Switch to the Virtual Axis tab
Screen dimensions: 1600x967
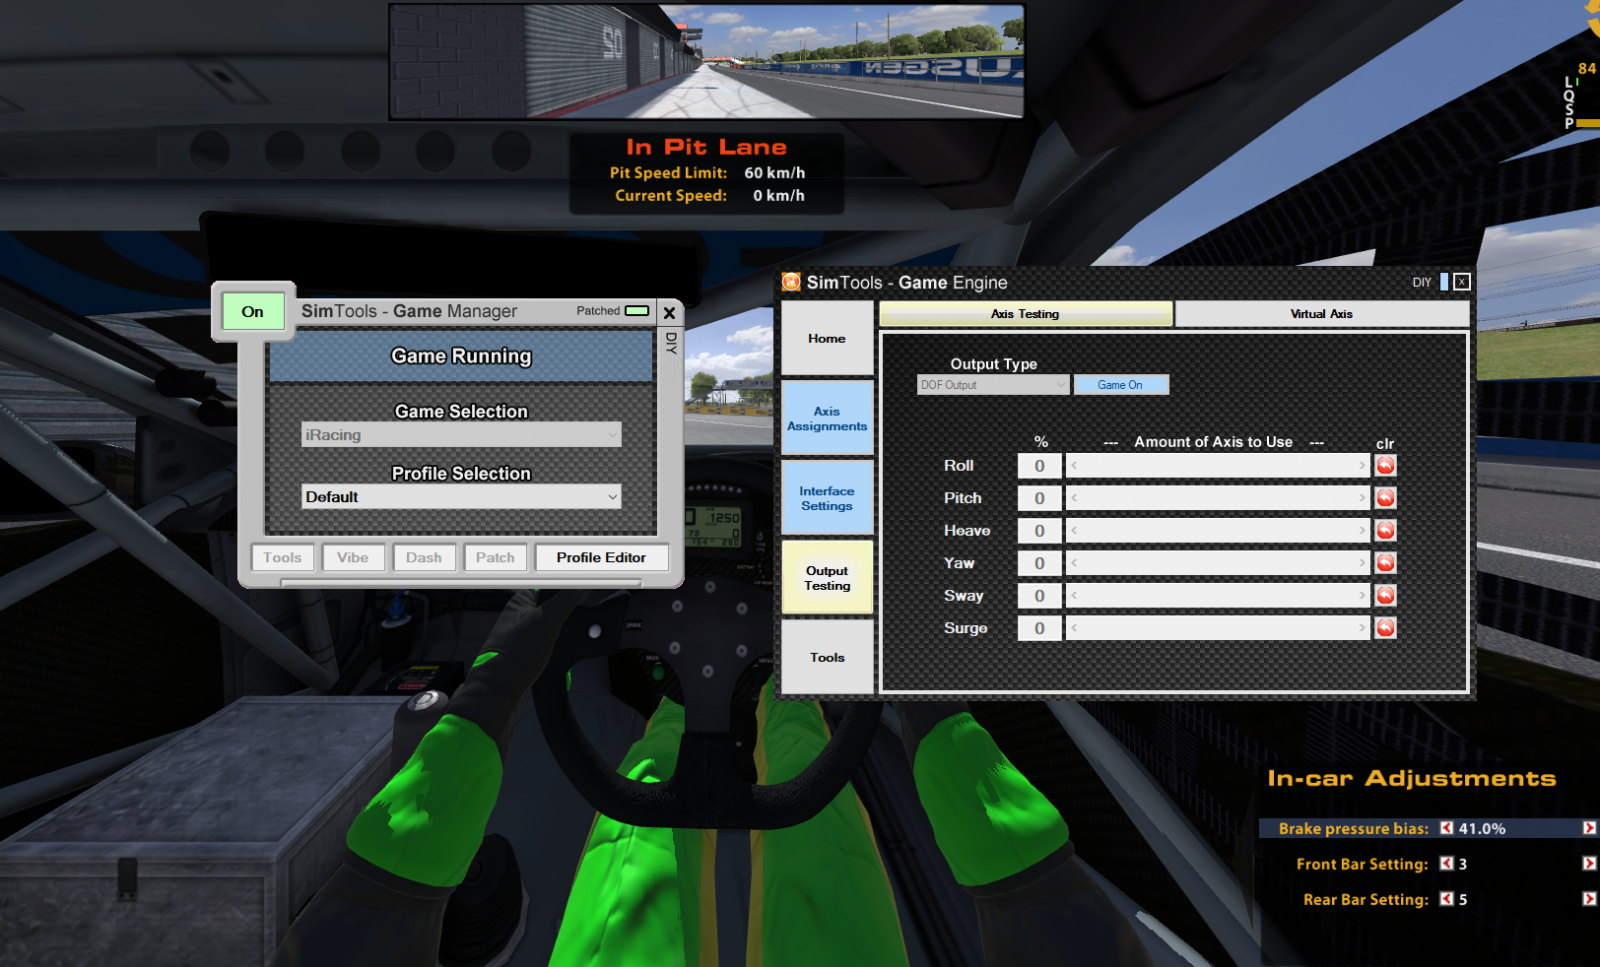pyautogui.click(x=1321, y=314)
